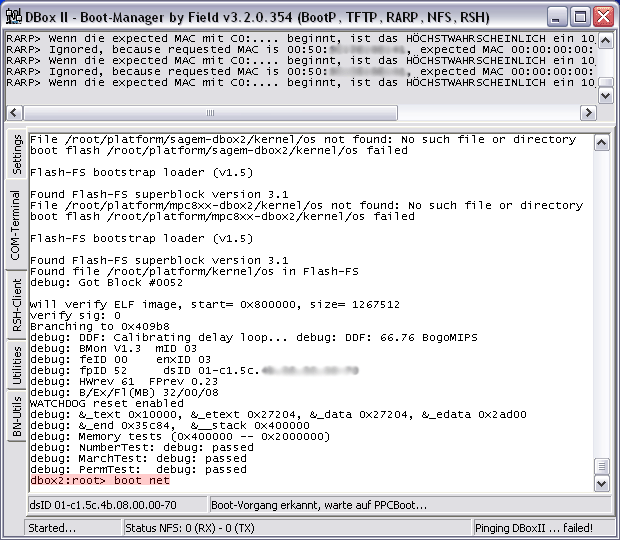Click right arrow of RARP log horizontal scrollbar

click(x=588, y=113)
